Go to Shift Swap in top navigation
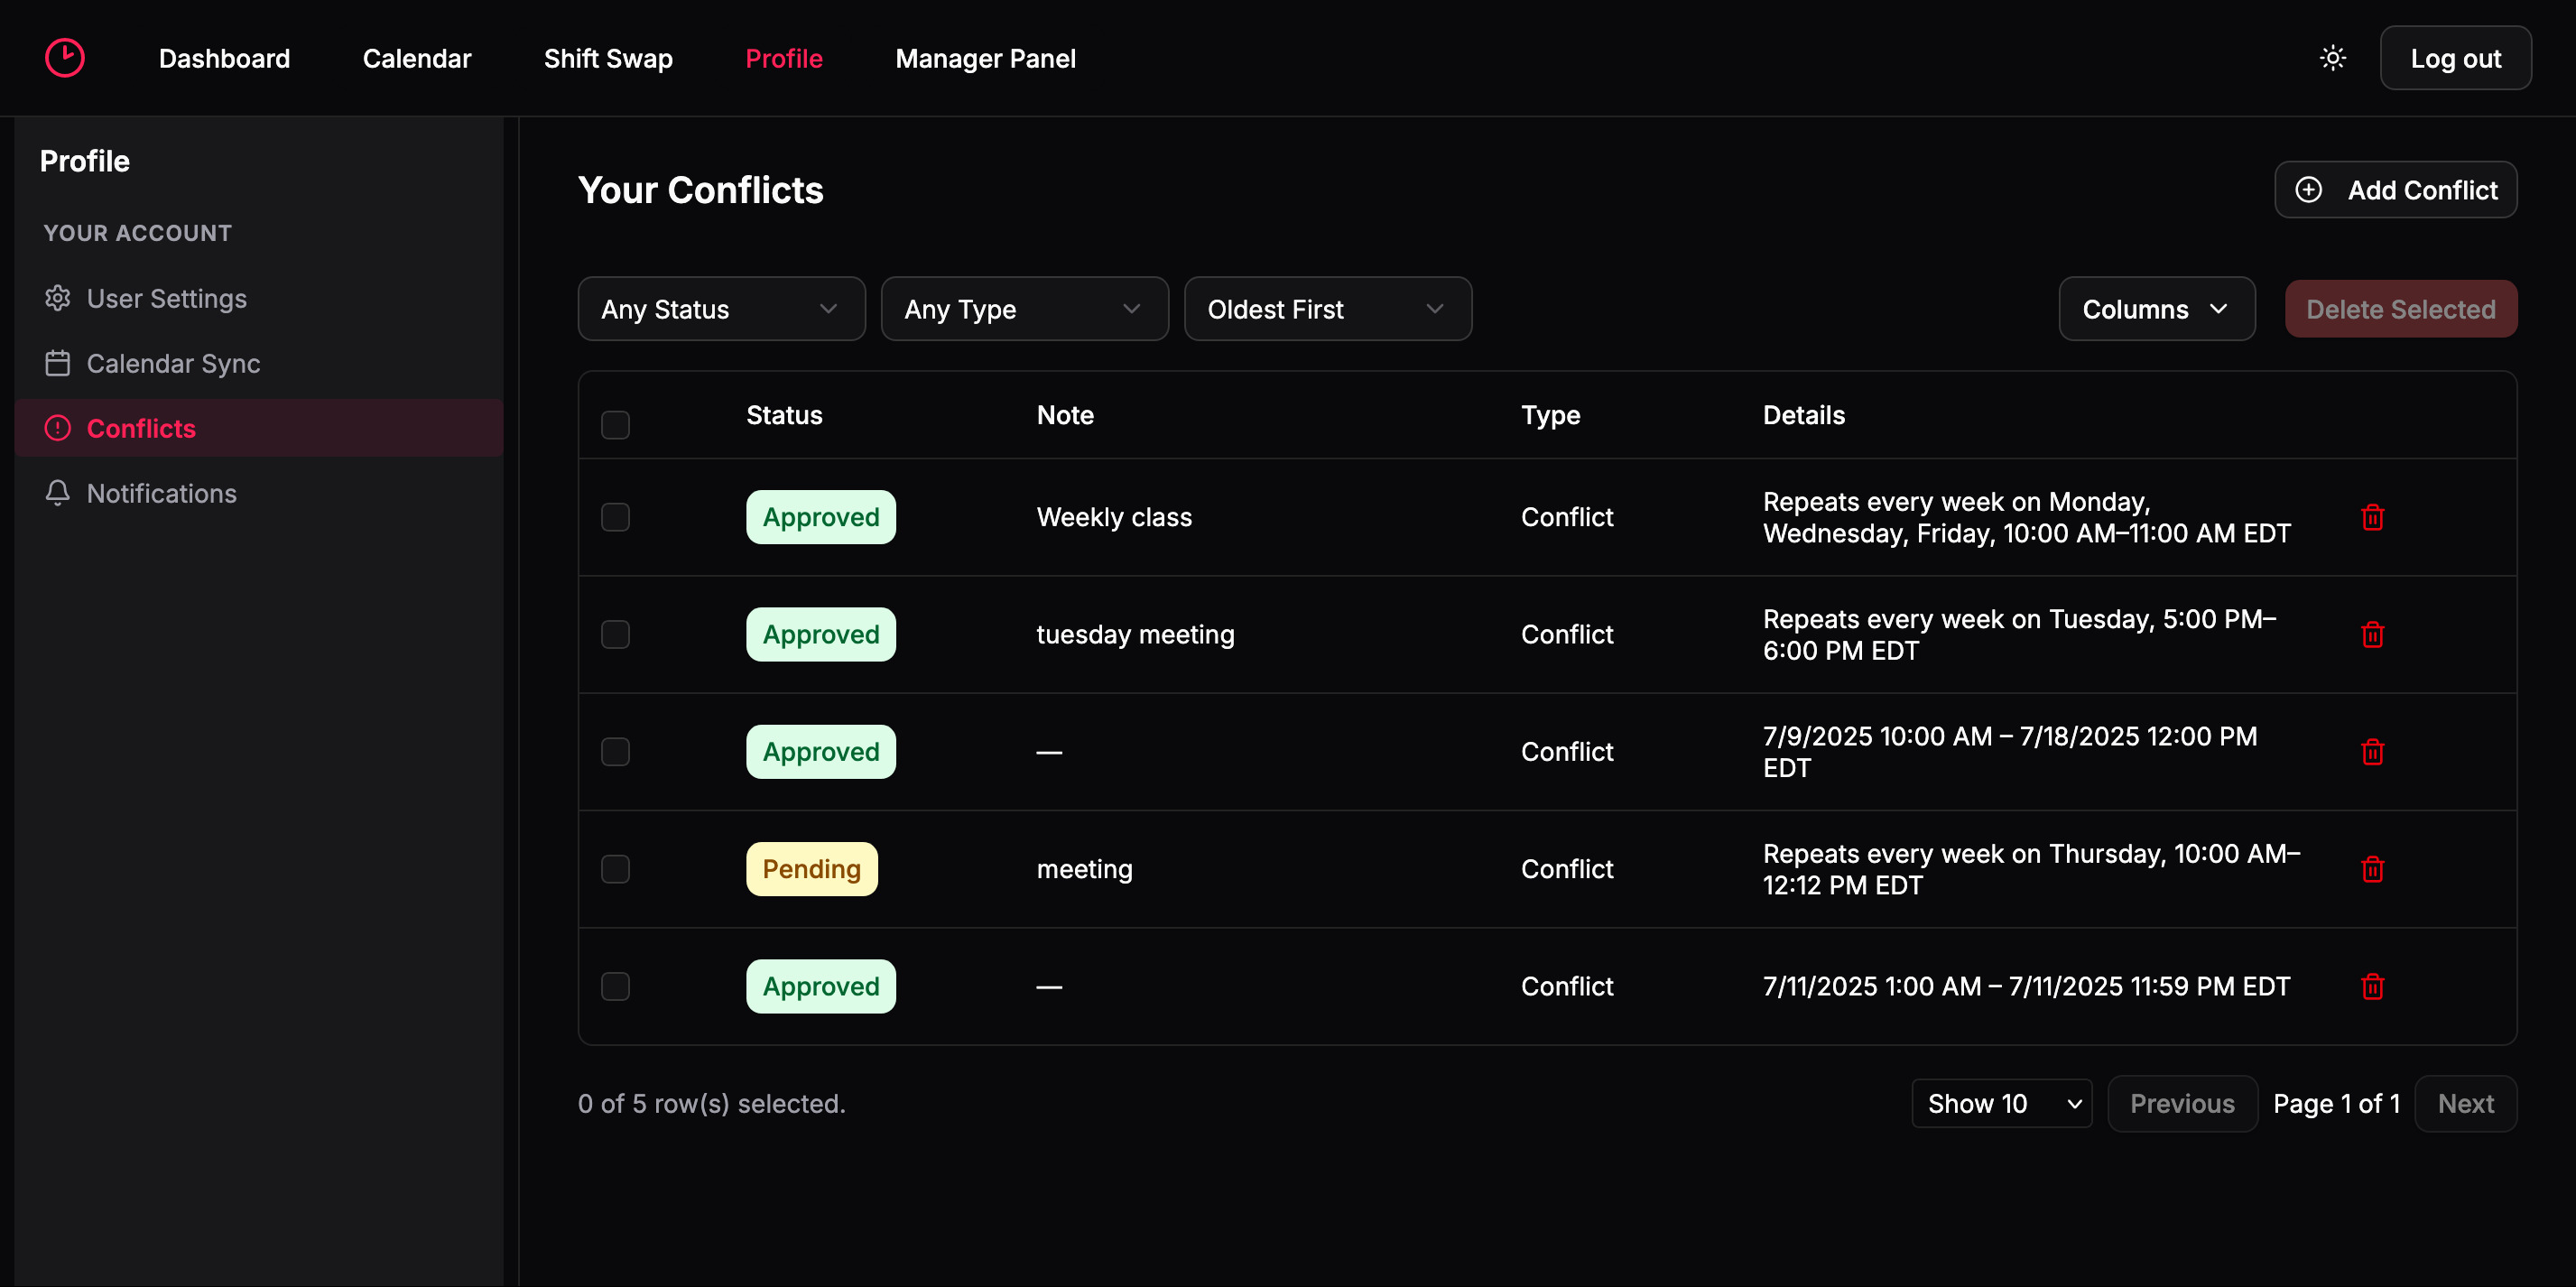2576x1287 pixels. click(608, 58)
